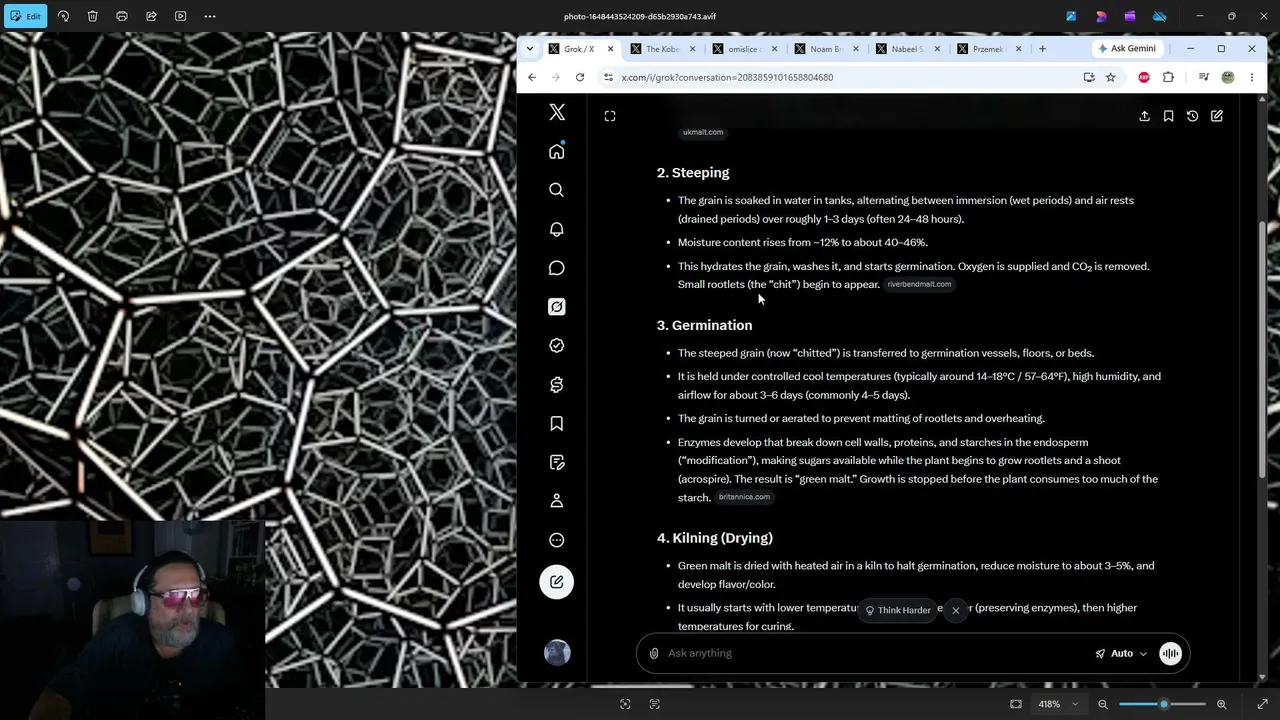1280x720 pixels.
Task: Open Explore search in X sidebar
Action: 557,190
